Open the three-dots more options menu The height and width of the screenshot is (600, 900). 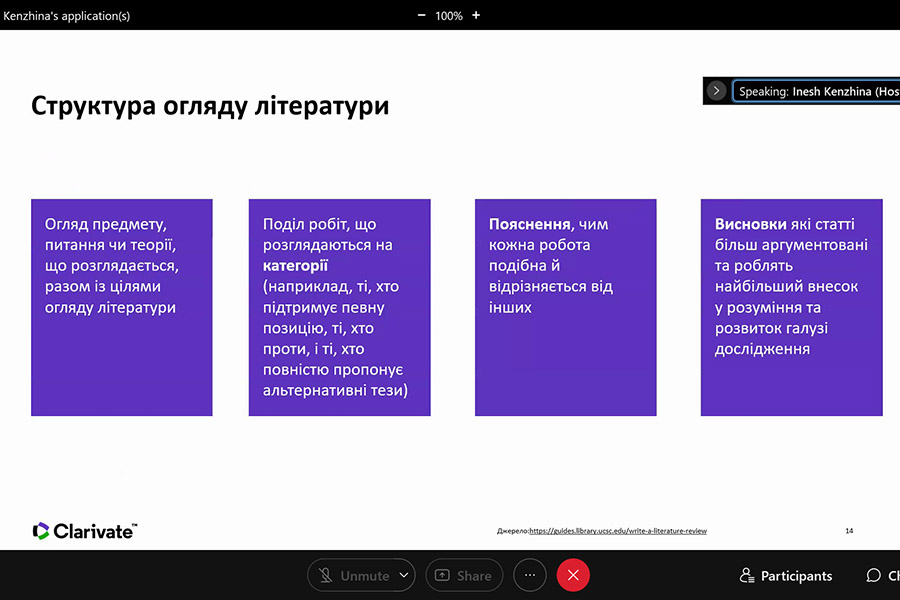point(530,576)
